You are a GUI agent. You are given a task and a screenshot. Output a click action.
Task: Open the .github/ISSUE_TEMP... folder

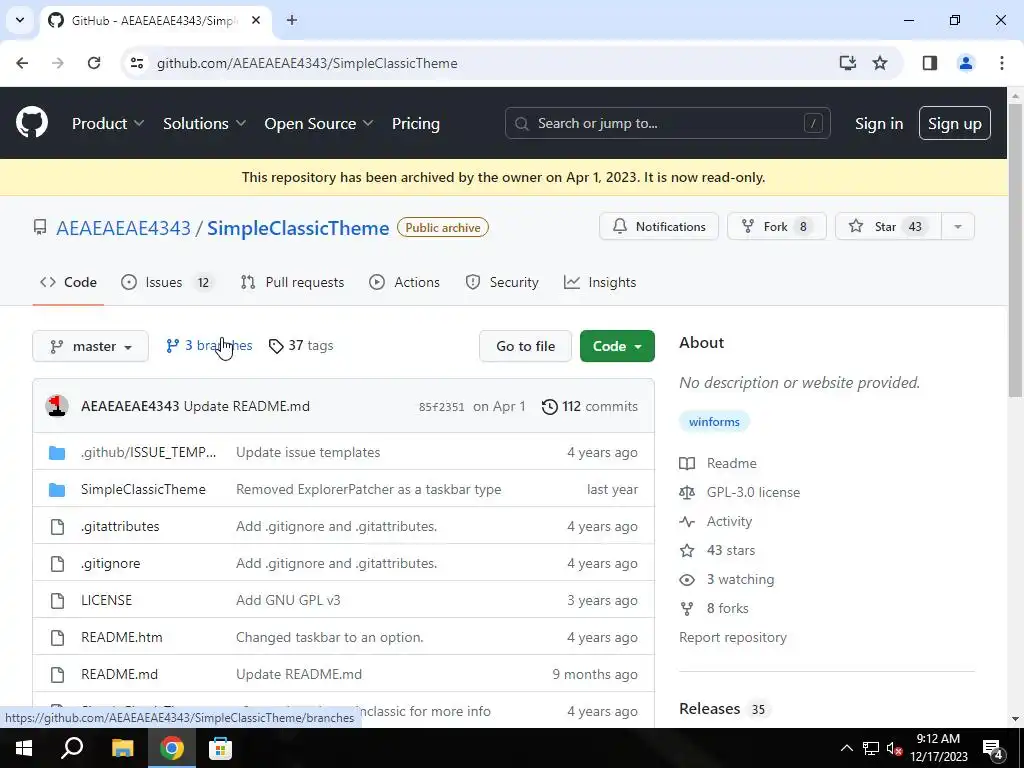click(148, 452)
